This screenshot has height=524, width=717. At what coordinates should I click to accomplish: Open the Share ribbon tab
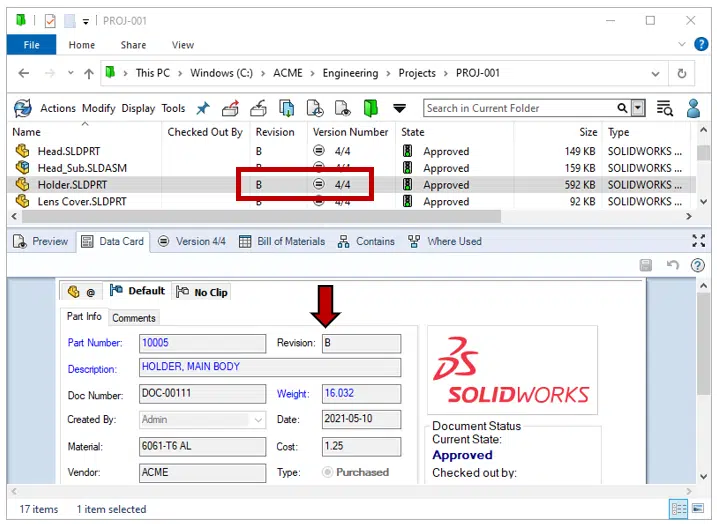(x=133, y=45)
